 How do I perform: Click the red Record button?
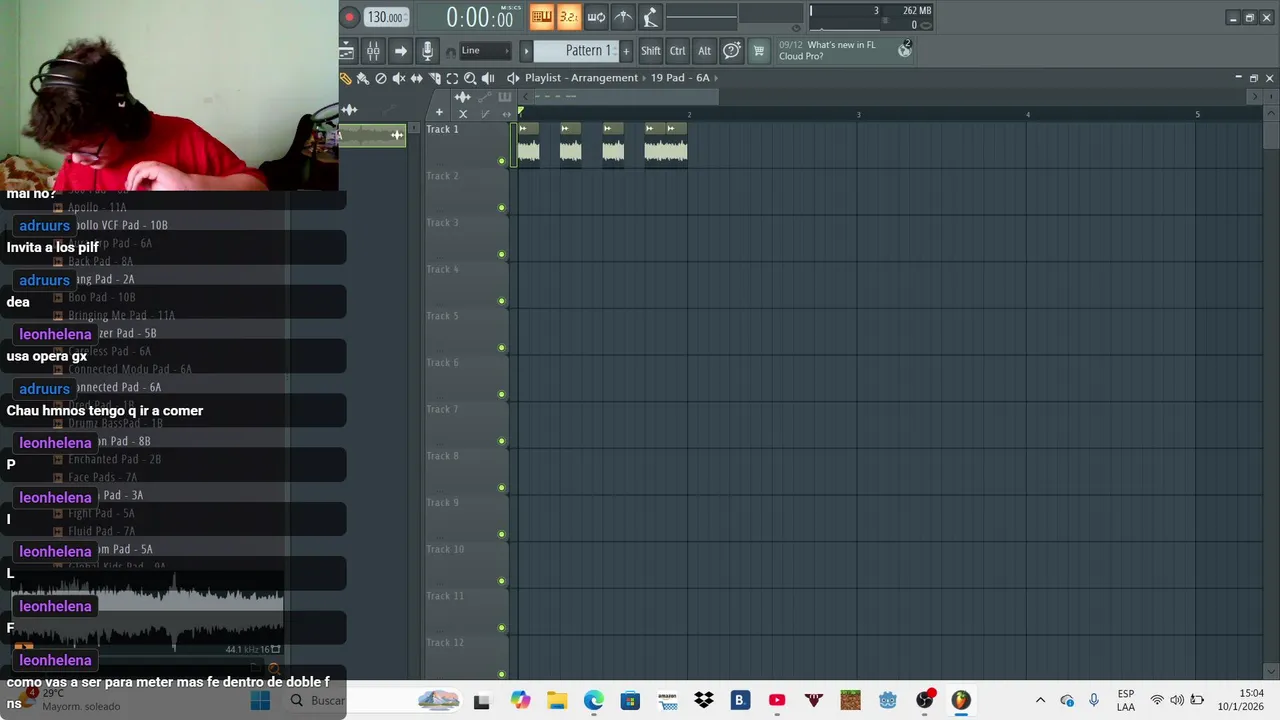(x=349, y=17)
